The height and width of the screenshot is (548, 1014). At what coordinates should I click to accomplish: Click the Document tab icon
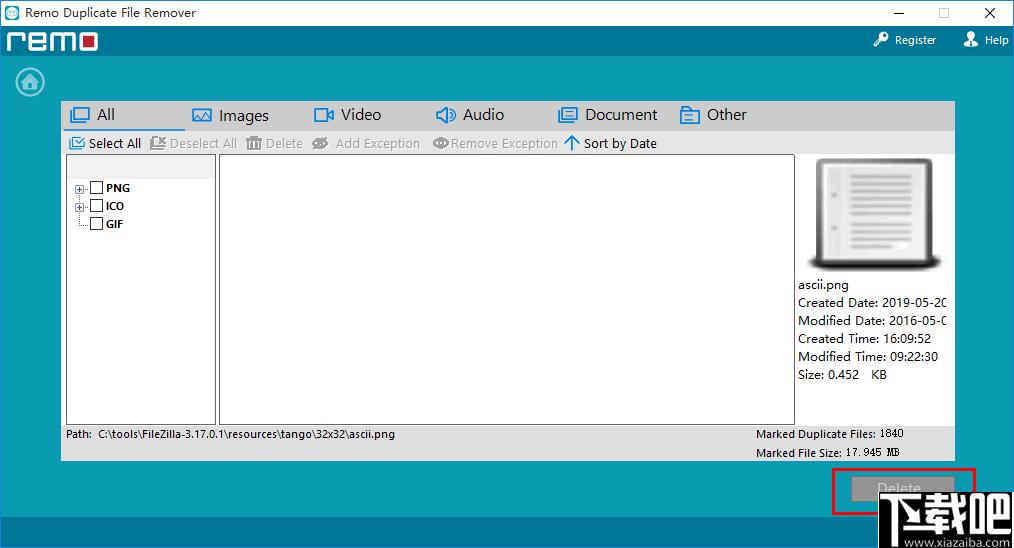[567, 115]
